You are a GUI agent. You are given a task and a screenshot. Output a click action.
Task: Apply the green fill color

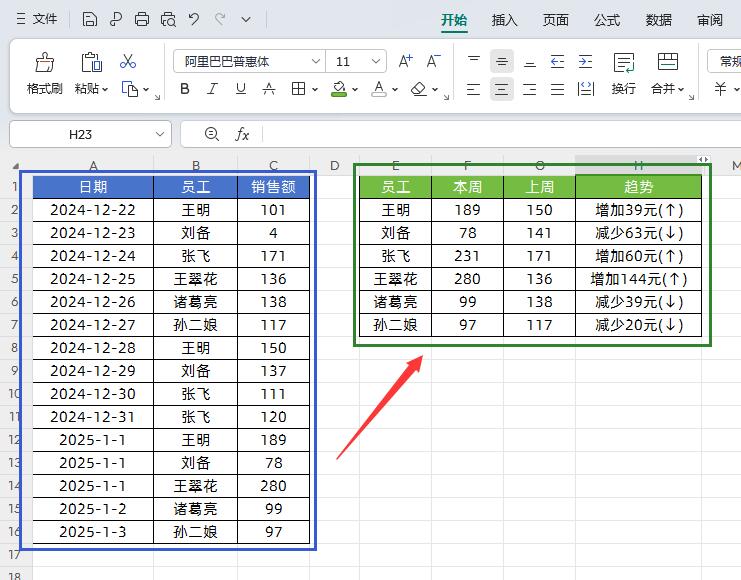[x=339, y=89]
